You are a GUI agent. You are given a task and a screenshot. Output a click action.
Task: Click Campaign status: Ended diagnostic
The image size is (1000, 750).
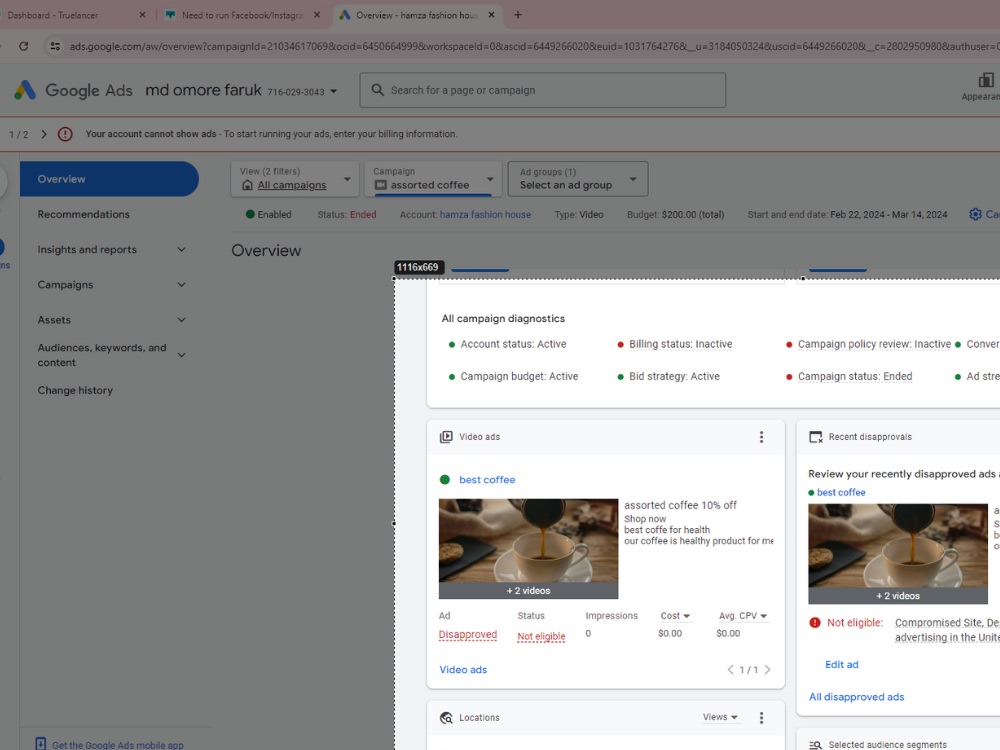[x=855, y=376]
